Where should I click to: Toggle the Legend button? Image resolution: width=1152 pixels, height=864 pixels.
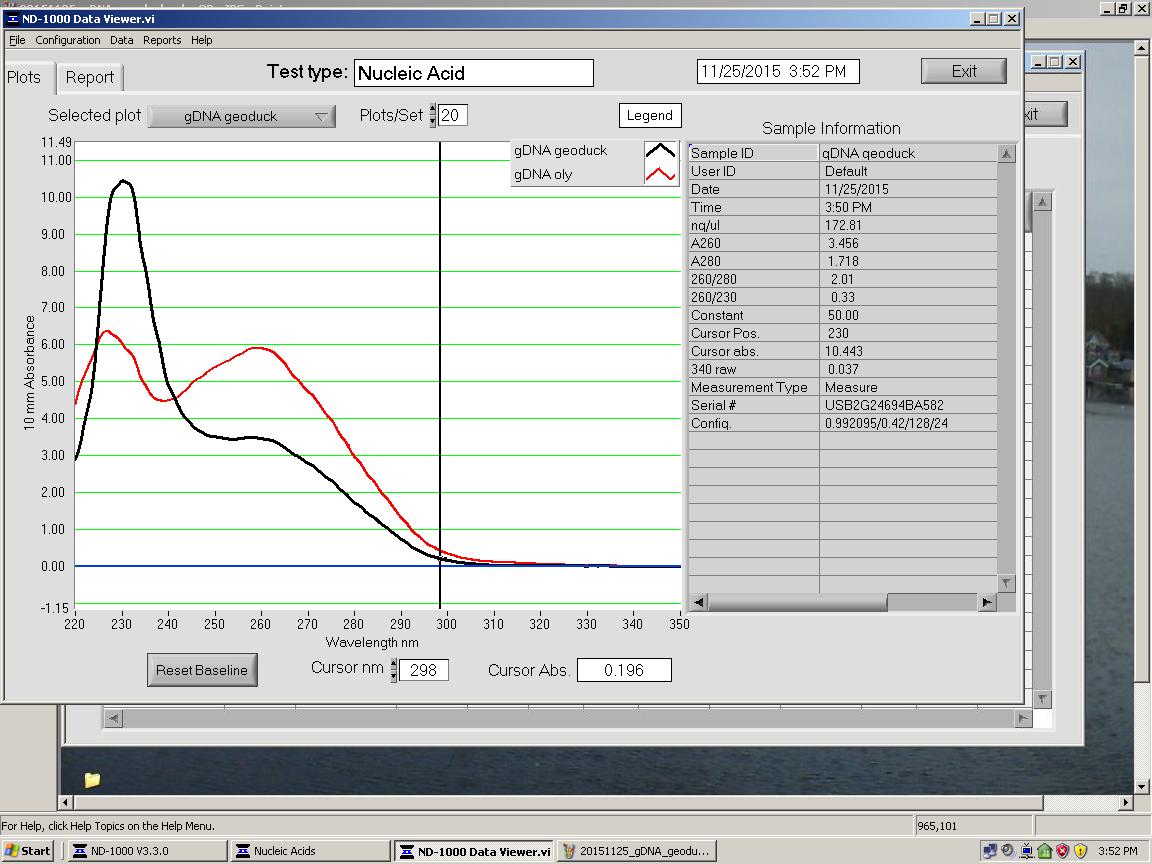pos(650,115)
